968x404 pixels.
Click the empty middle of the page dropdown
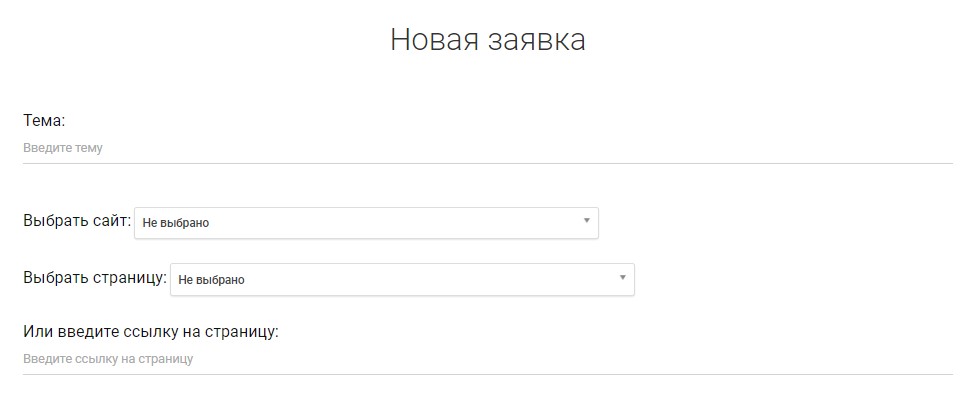(x=430, y=280)
